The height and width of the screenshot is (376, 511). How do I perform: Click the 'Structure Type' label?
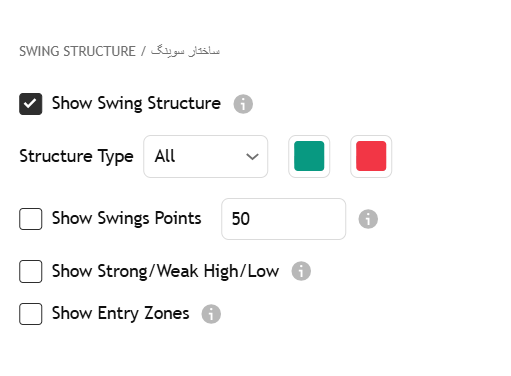click(x=76, y=156)
